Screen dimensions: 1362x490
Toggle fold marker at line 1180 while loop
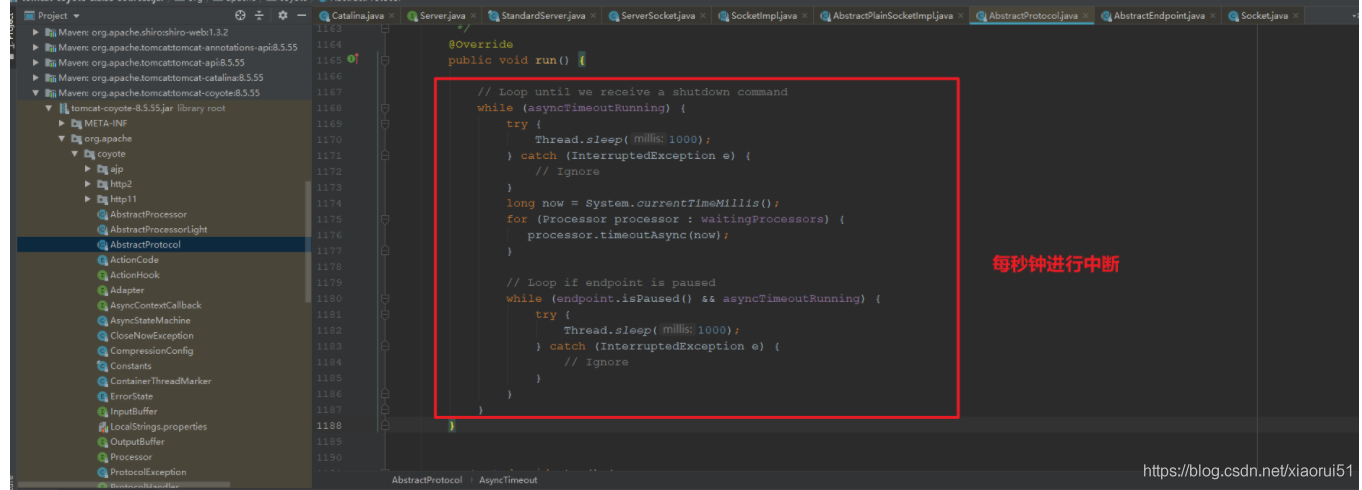(385, 299)
